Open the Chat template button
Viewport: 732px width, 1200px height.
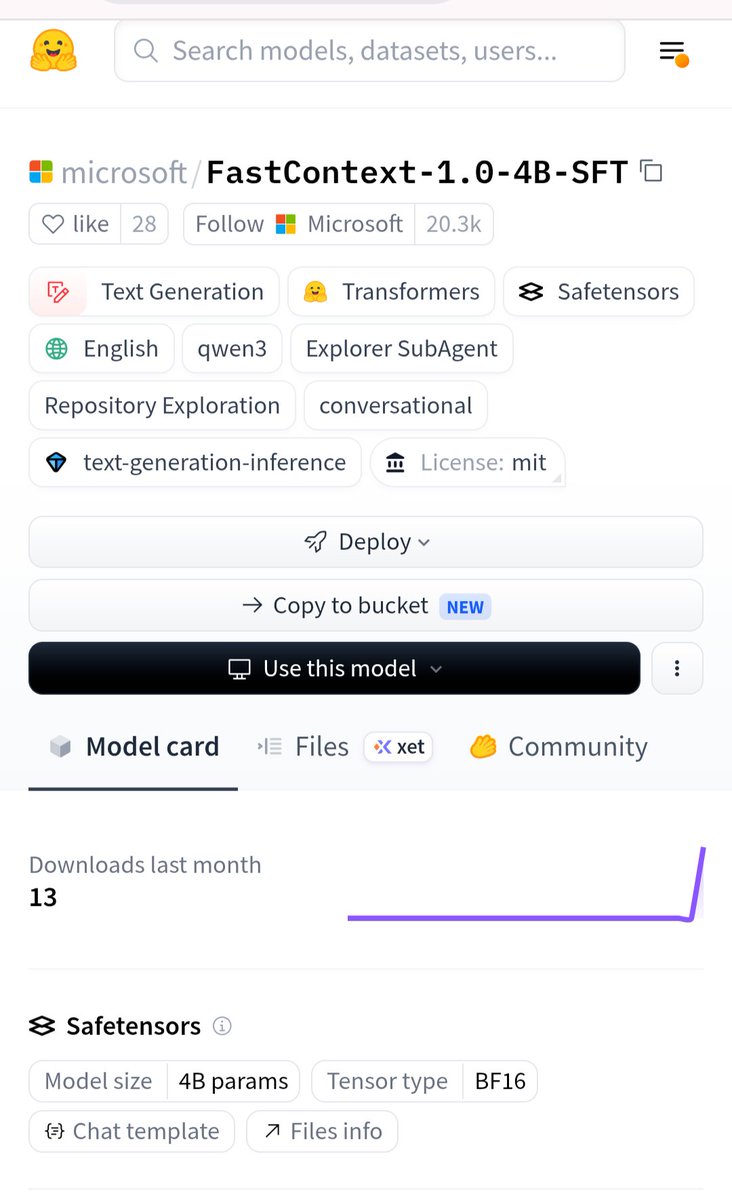pyautogui.click(x=132, y=1131)
